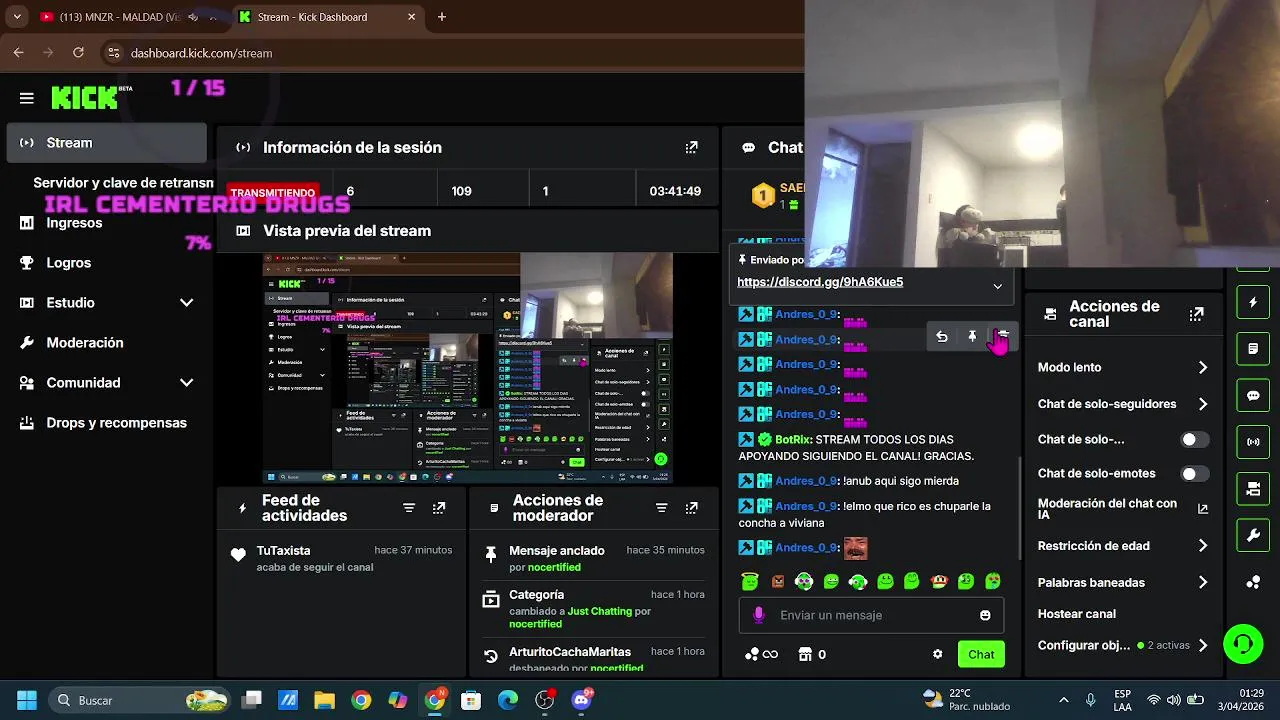
Task: Open the emoji picker in message box
Action: click(x=985, y=615)
